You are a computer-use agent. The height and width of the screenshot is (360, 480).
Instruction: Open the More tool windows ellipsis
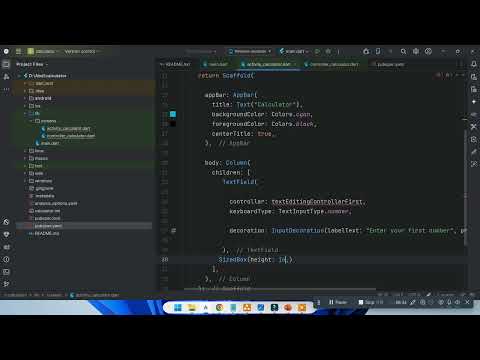point(6,89)
